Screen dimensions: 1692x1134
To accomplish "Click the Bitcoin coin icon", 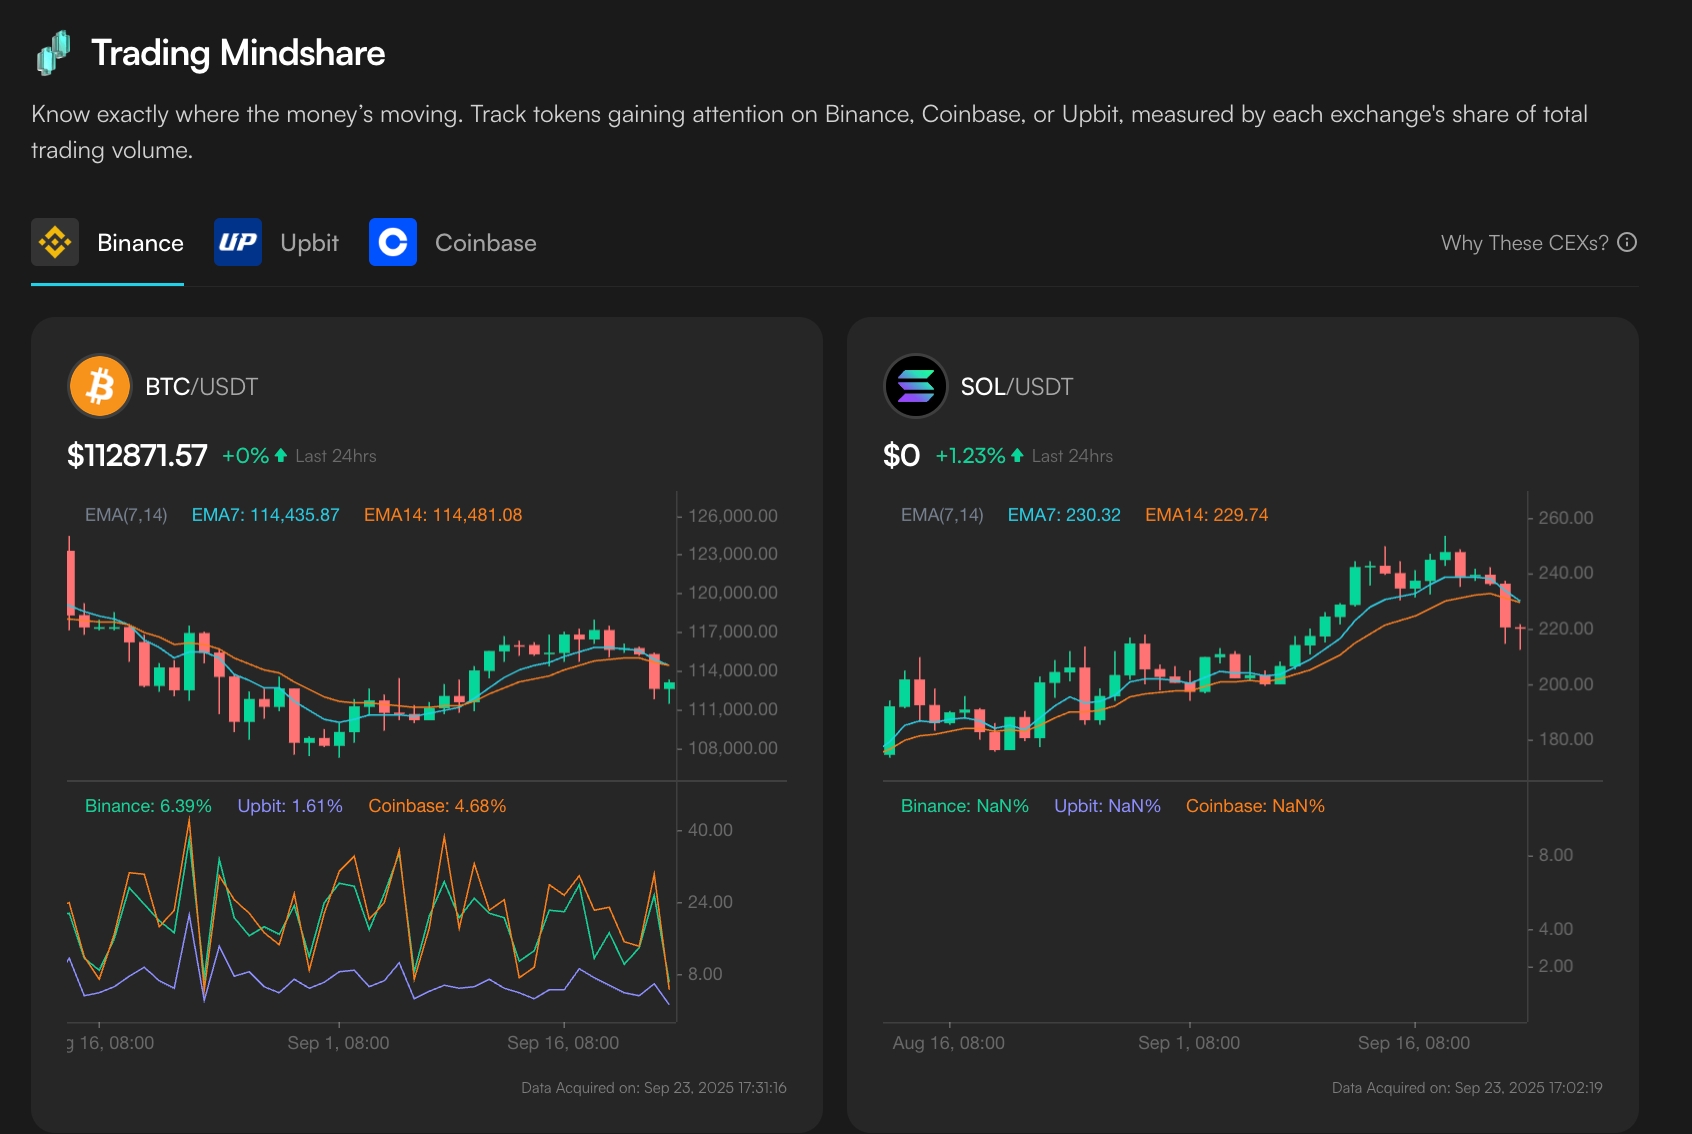I will pos(100,386).
